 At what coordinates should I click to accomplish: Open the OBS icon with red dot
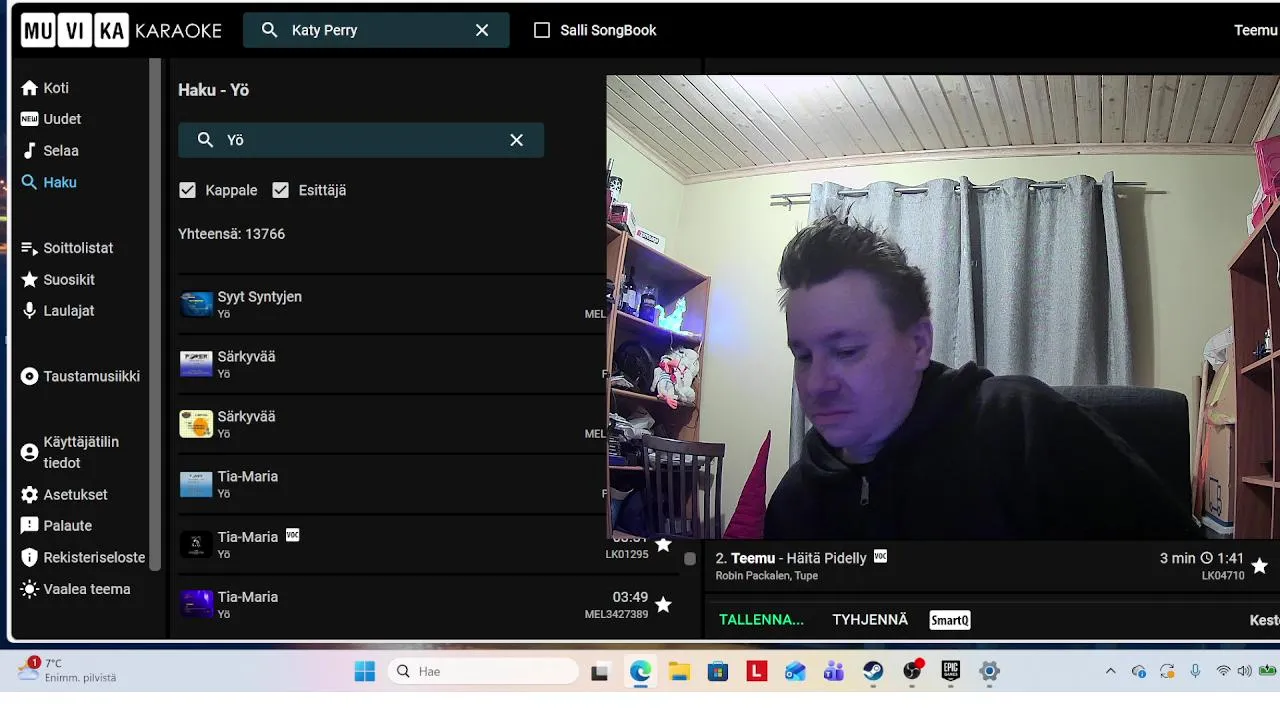point(912,671)
